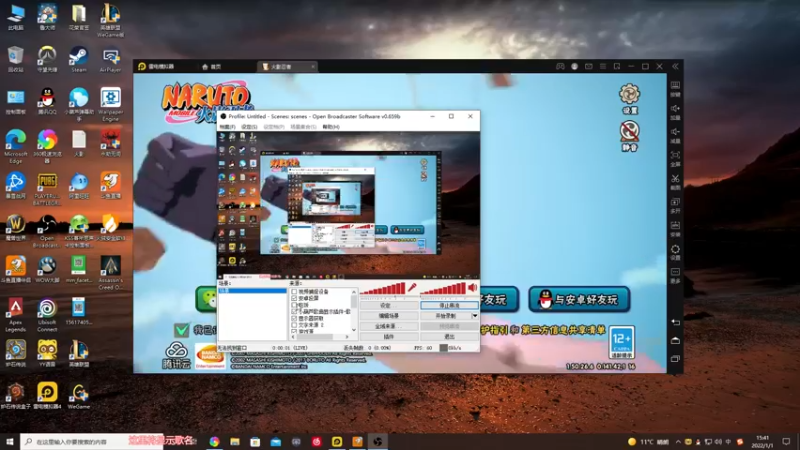Adjust the OBS desktop volume meter
This screenshot has height=450, width=800.
point(443,289)
